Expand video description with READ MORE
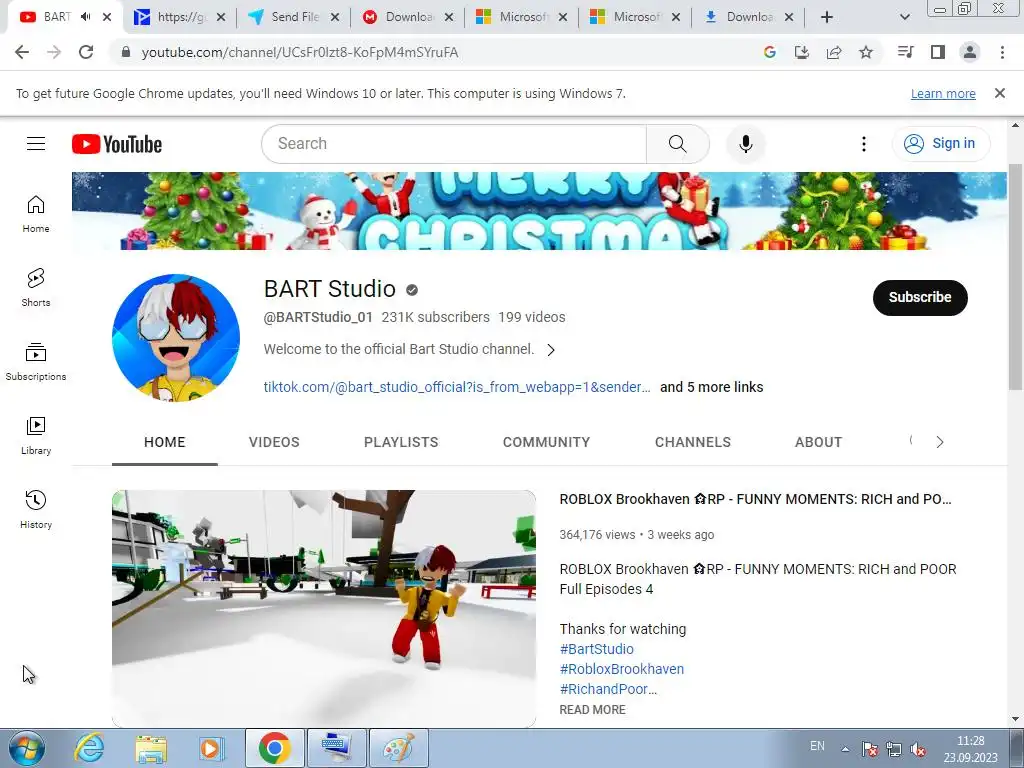 point(592,709)
